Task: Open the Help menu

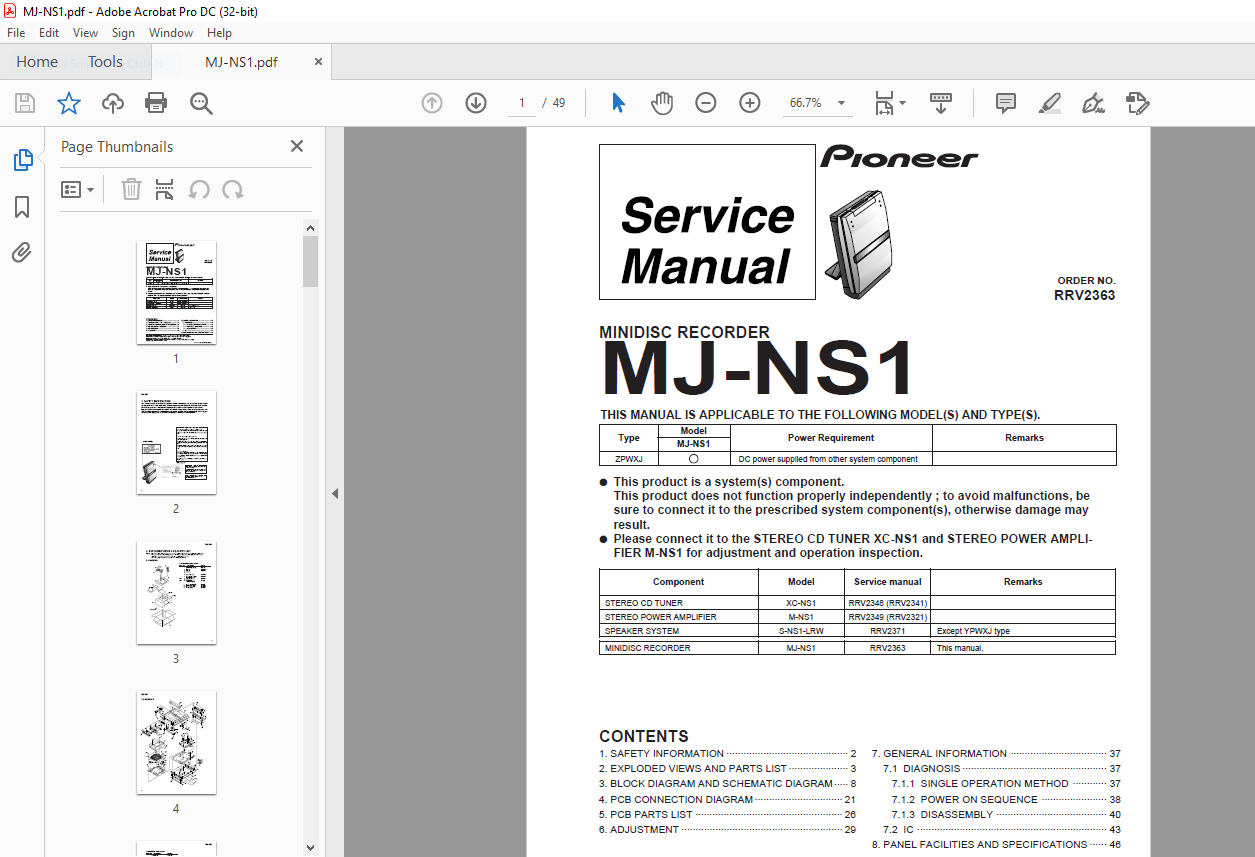Action: coord(219,33)
